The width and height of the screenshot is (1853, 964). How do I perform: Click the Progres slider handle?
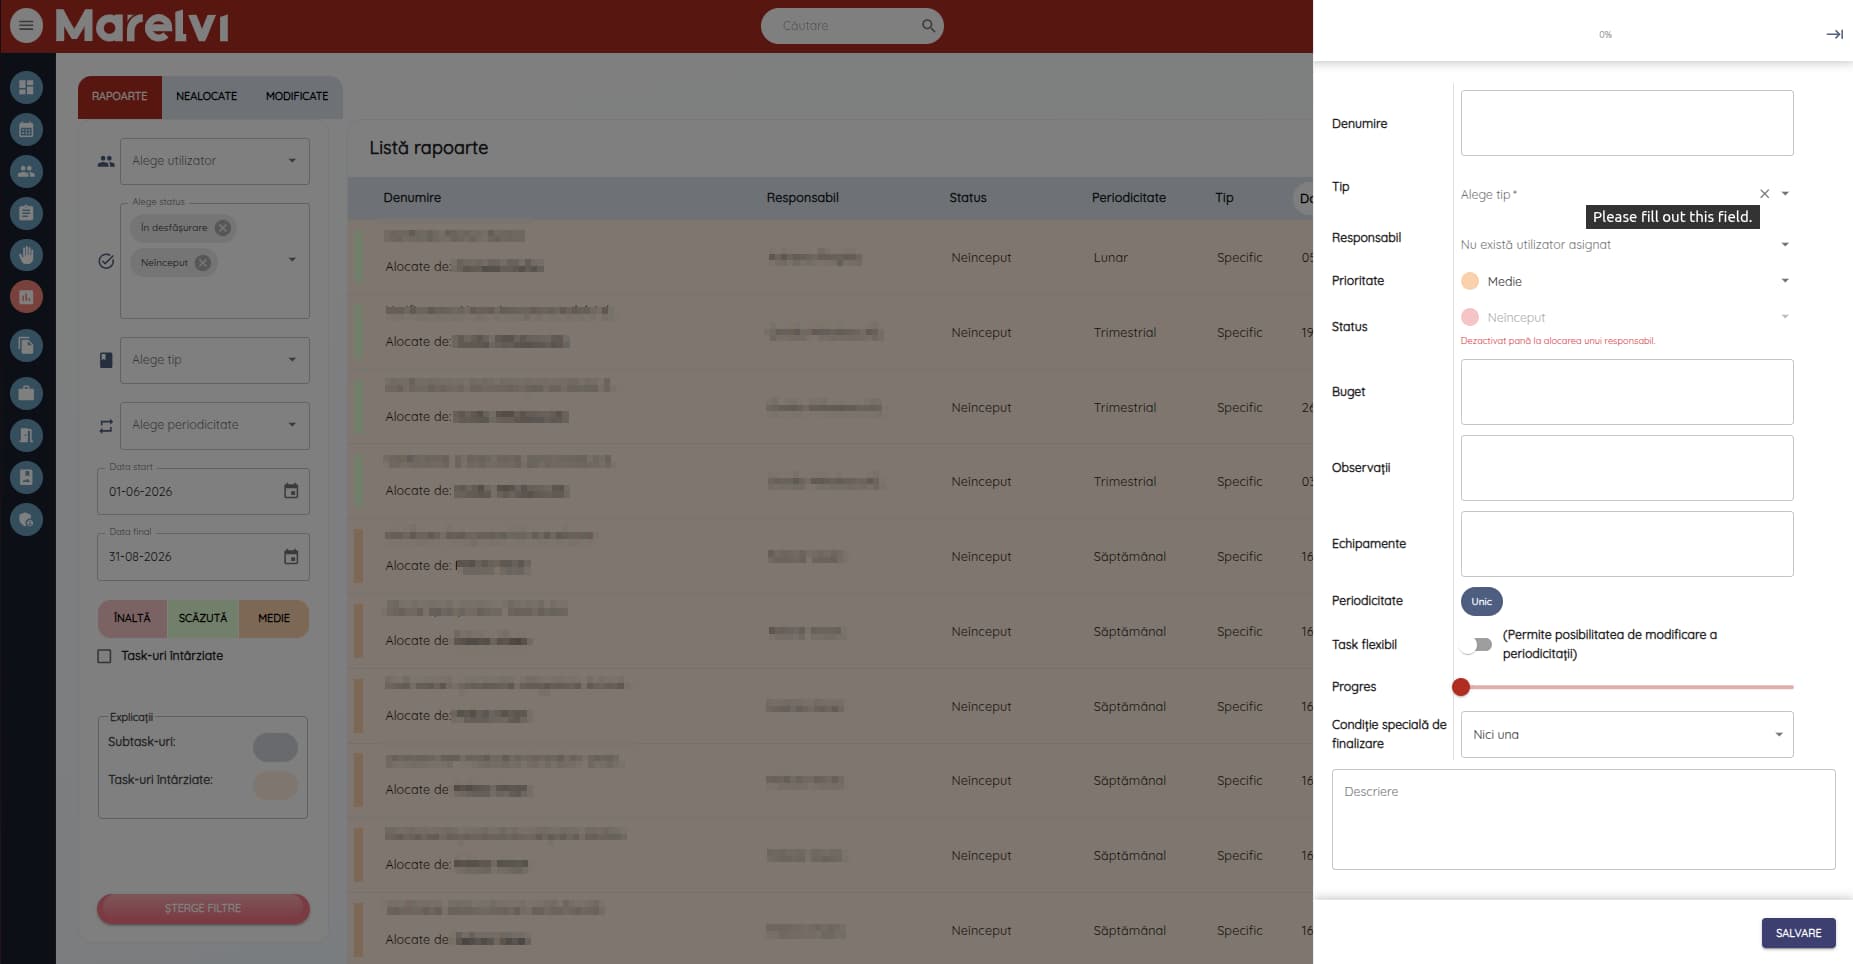tap(1461, 687)
